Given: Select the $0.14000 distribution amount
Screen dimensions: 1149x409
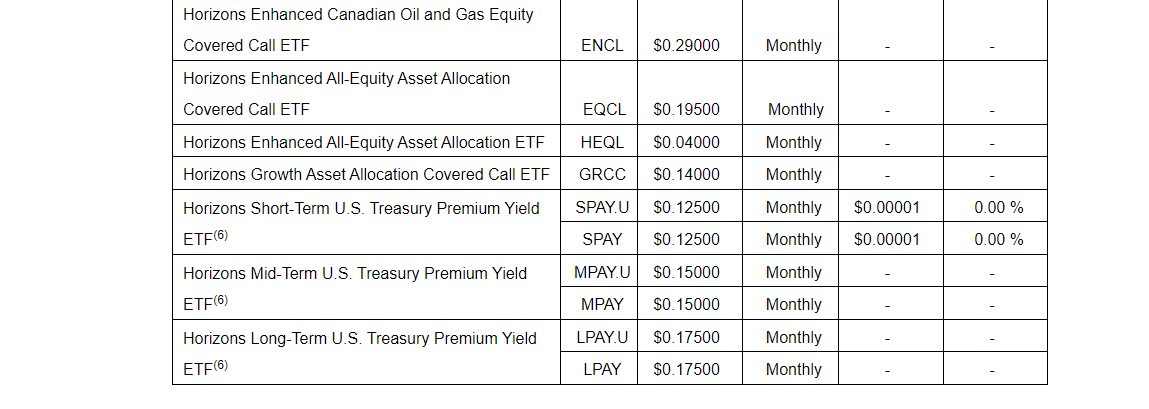Looking at the screenshot, I should (x=686, y=174).
